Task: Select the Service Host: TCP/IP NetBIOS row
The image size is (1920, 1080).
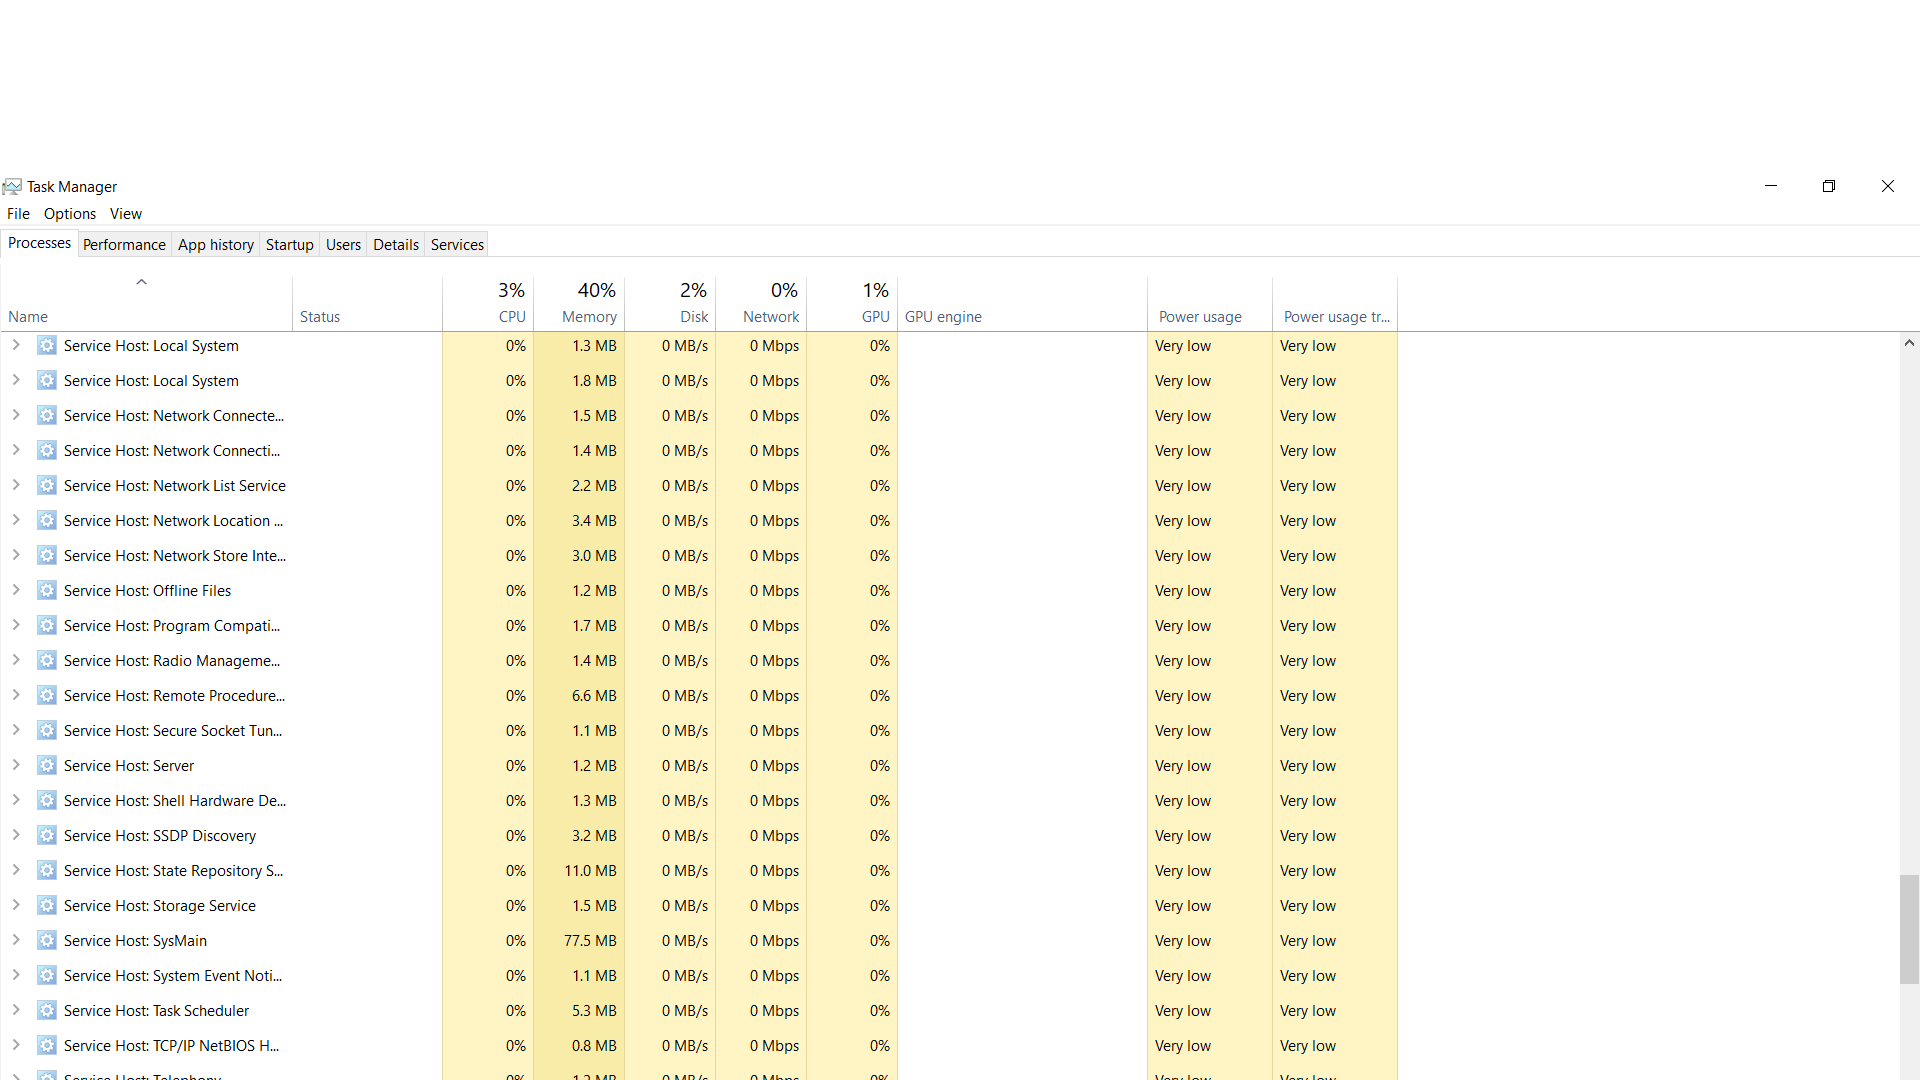Action: (171, 1046)
